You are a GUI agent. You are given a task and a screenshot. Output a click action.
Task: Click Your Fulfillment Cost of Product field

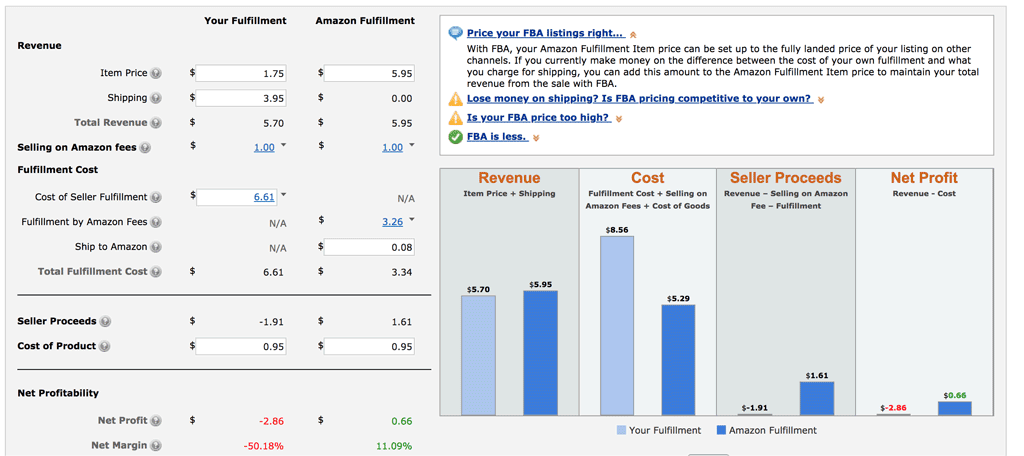coord(241,347)
